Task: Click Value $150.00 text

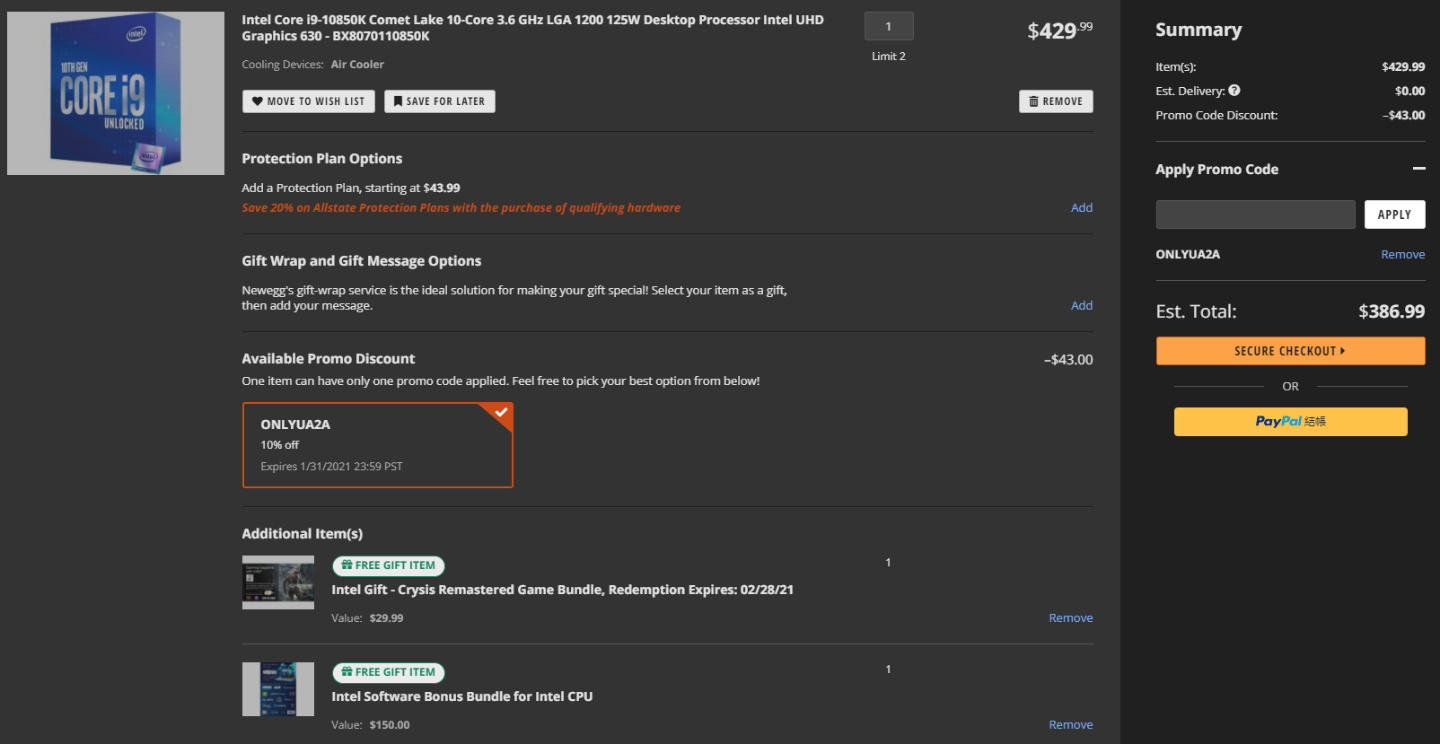Action: point(371,725)
